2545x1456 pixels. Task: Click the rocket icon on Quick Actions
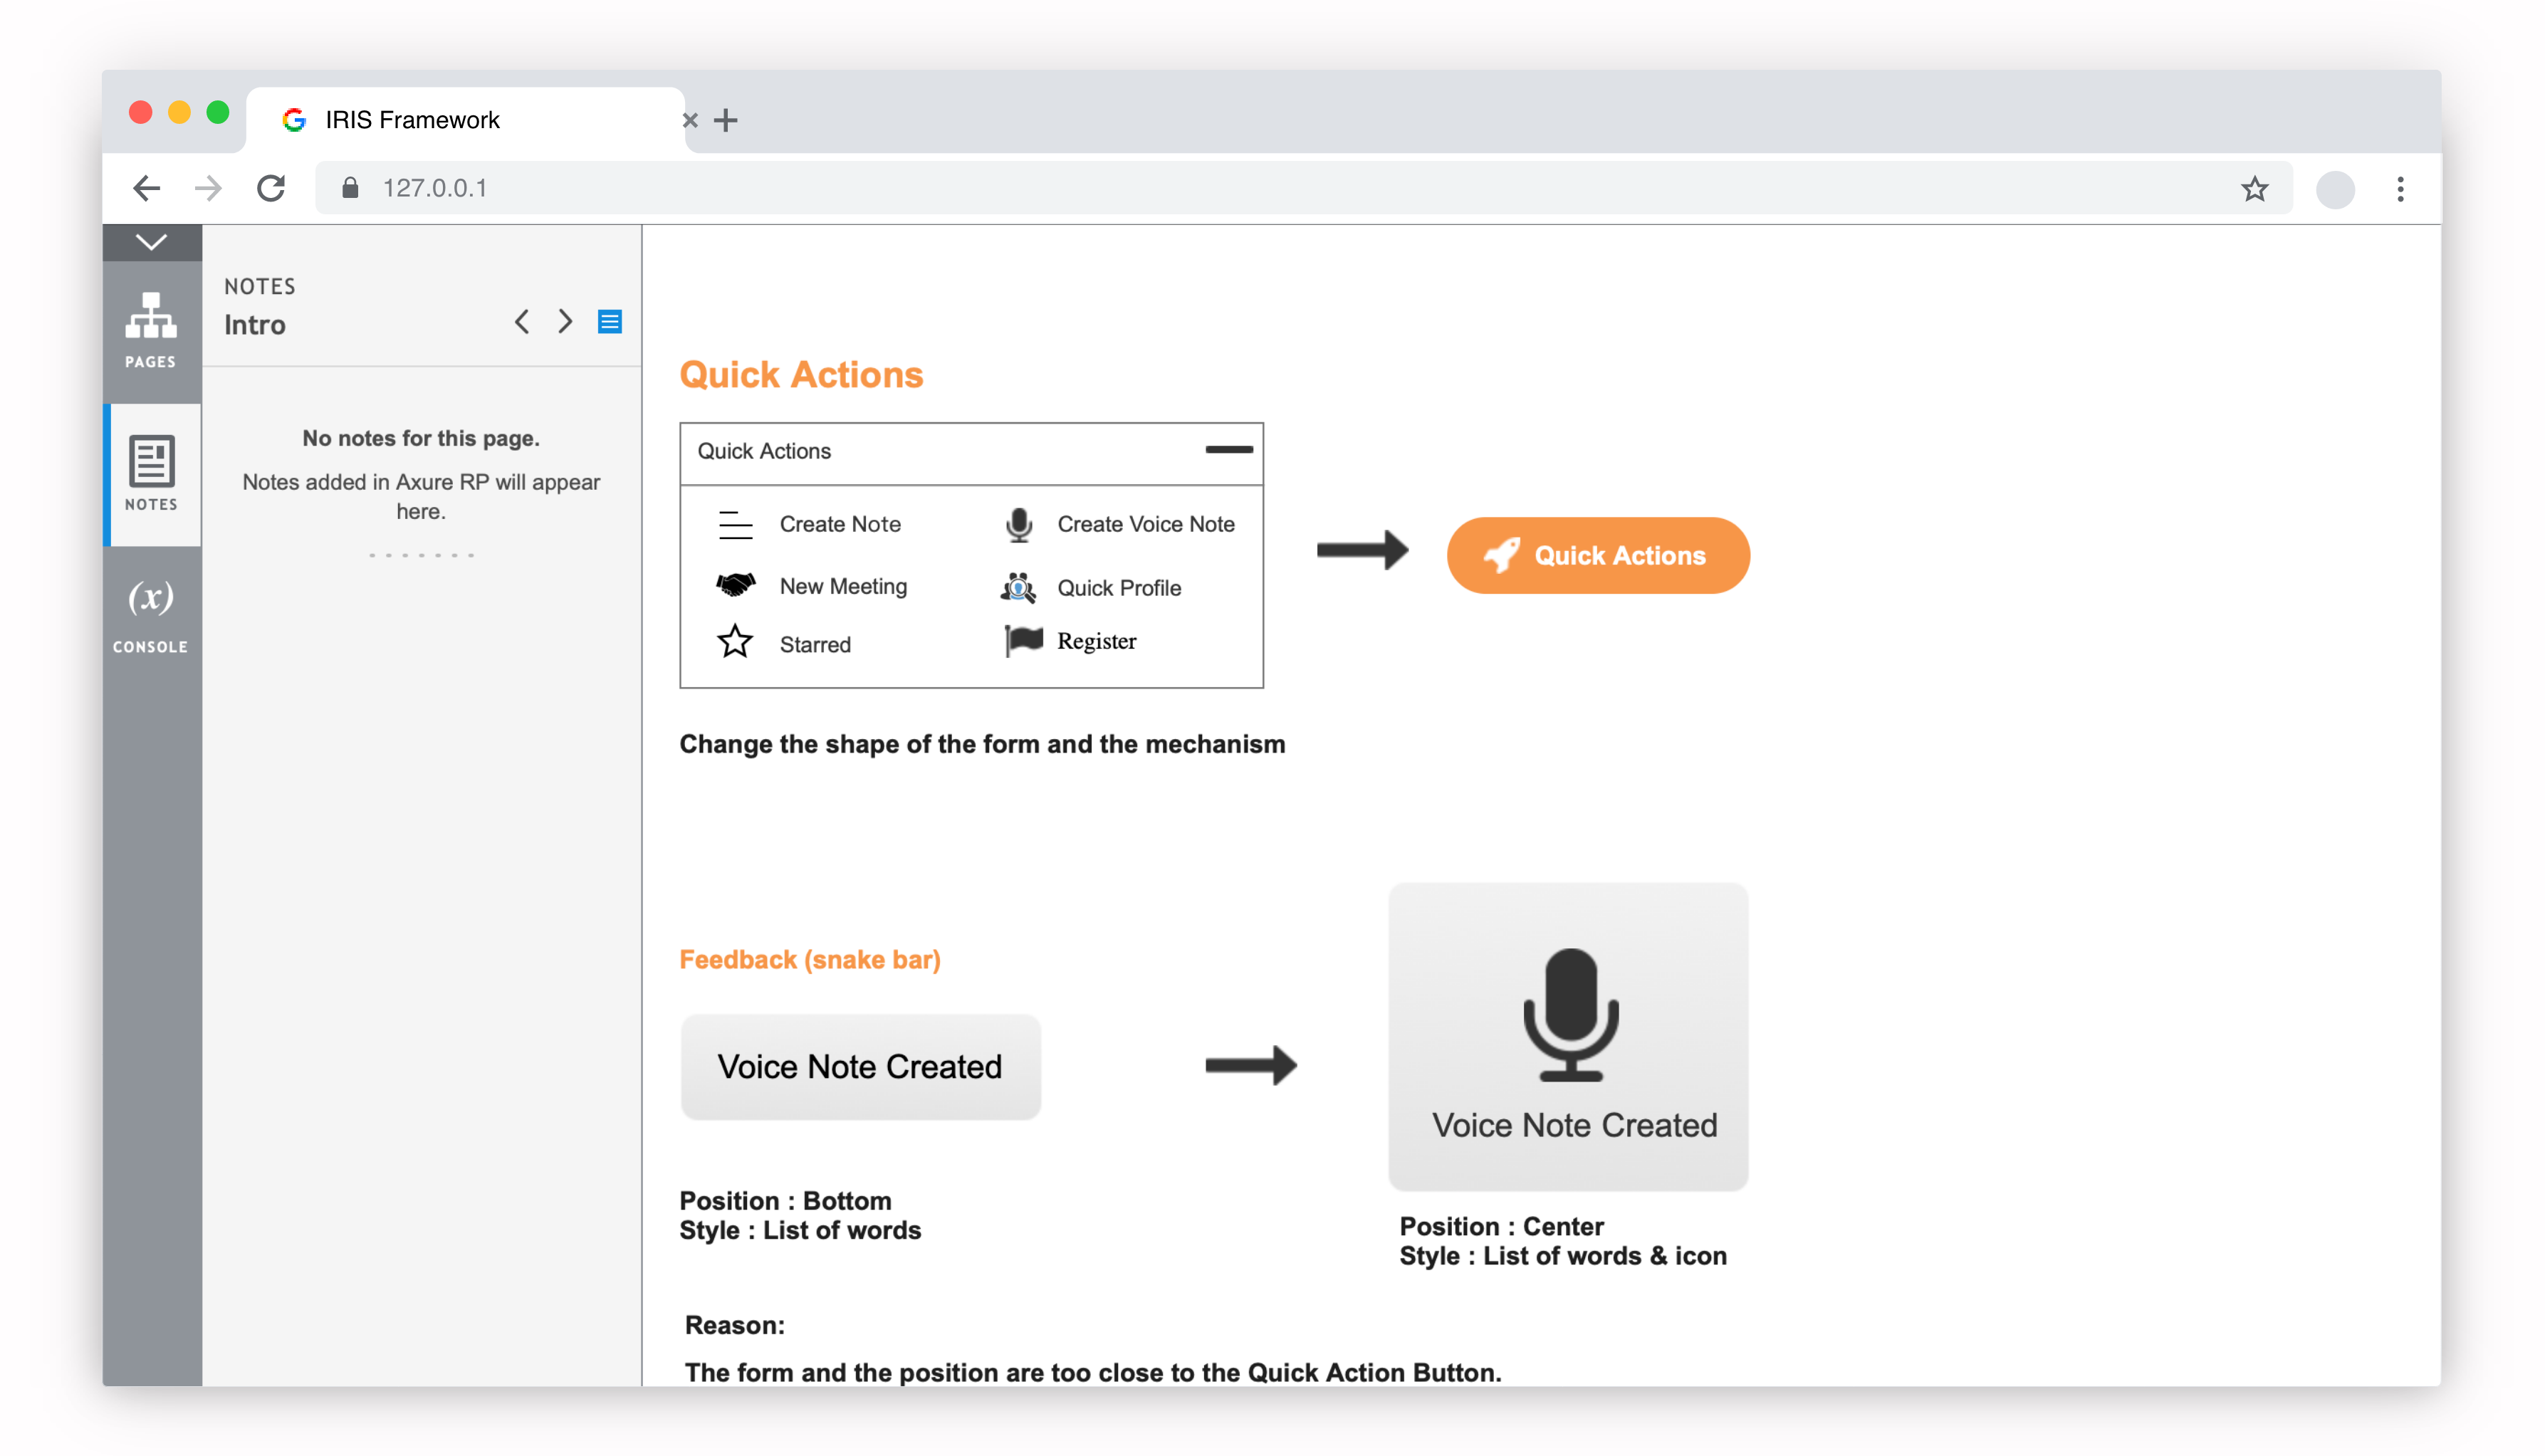click(1501, 555)
